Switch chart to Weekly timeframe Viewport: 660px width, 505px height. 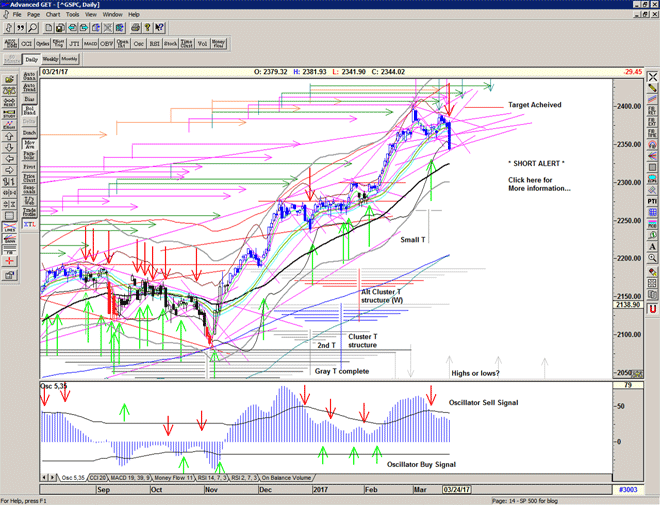tap(51, 60)
